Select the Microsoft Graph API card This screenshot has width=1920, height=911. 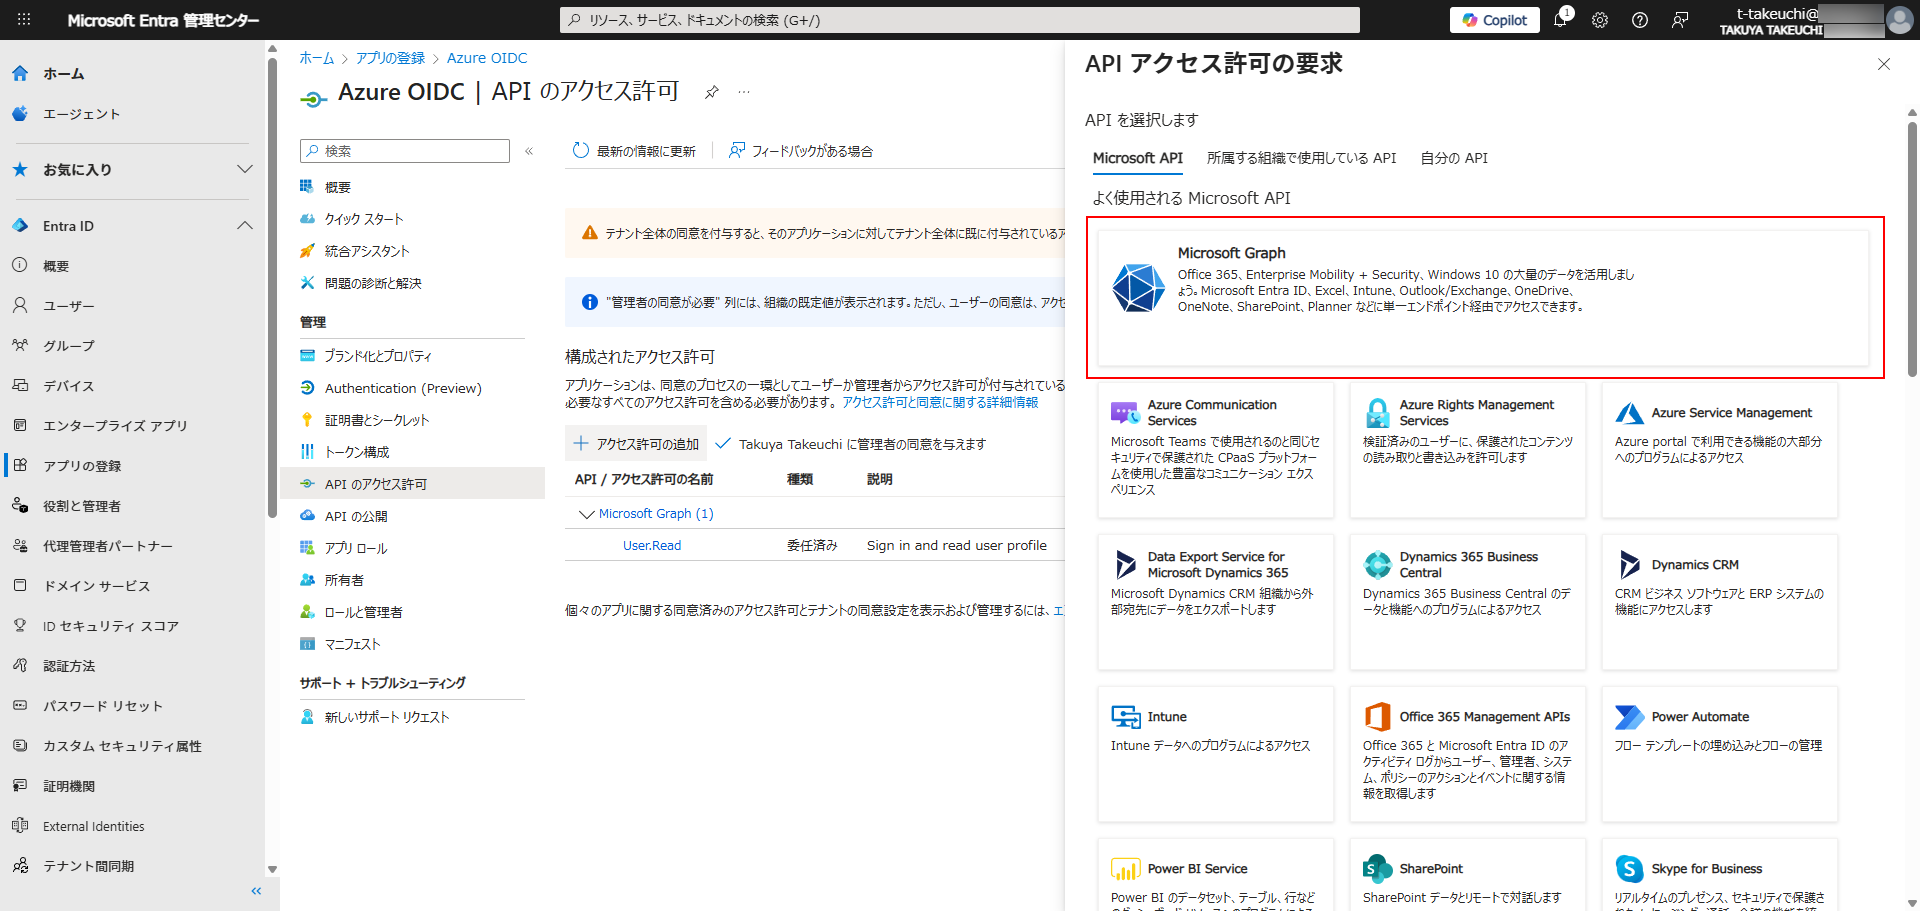pyautogui.click(x=1484, y=298)
